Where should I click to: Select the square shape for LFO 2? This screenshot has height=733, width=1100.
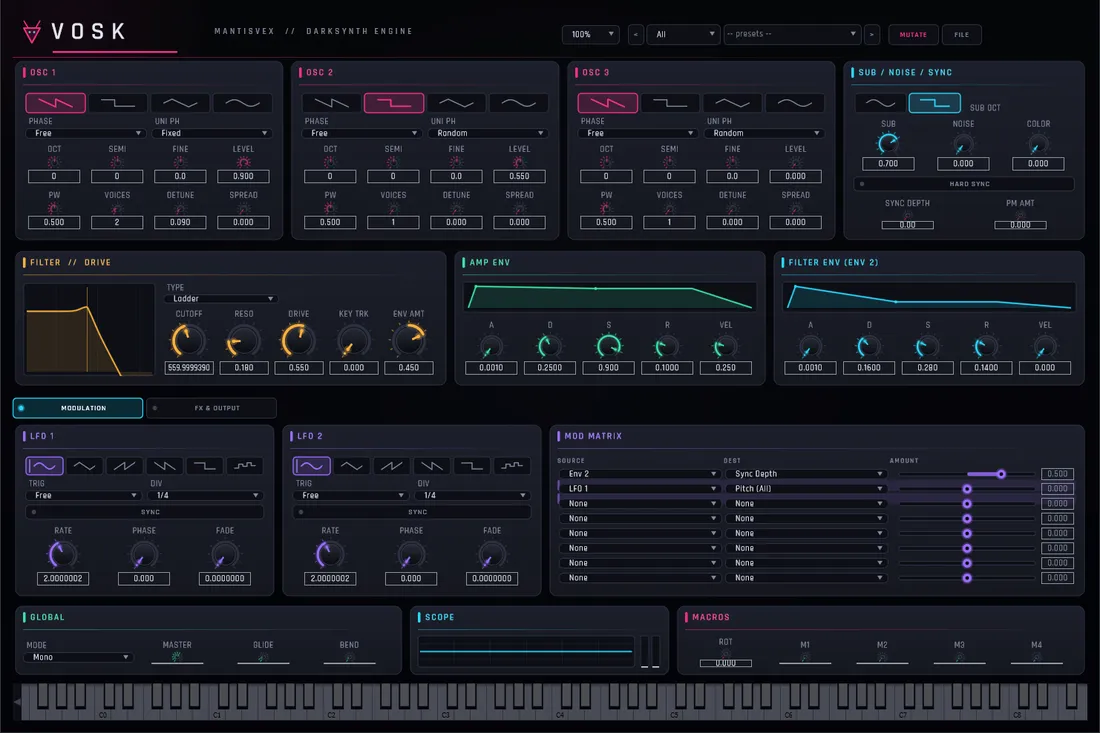coord(472,466)
